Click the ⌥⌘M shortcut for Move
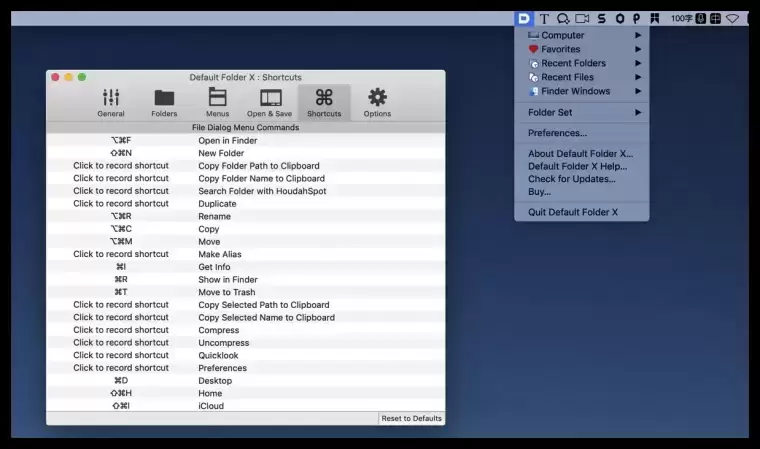Image resolution: width=760 pixels, height=449 pixels. pos(121,241)
